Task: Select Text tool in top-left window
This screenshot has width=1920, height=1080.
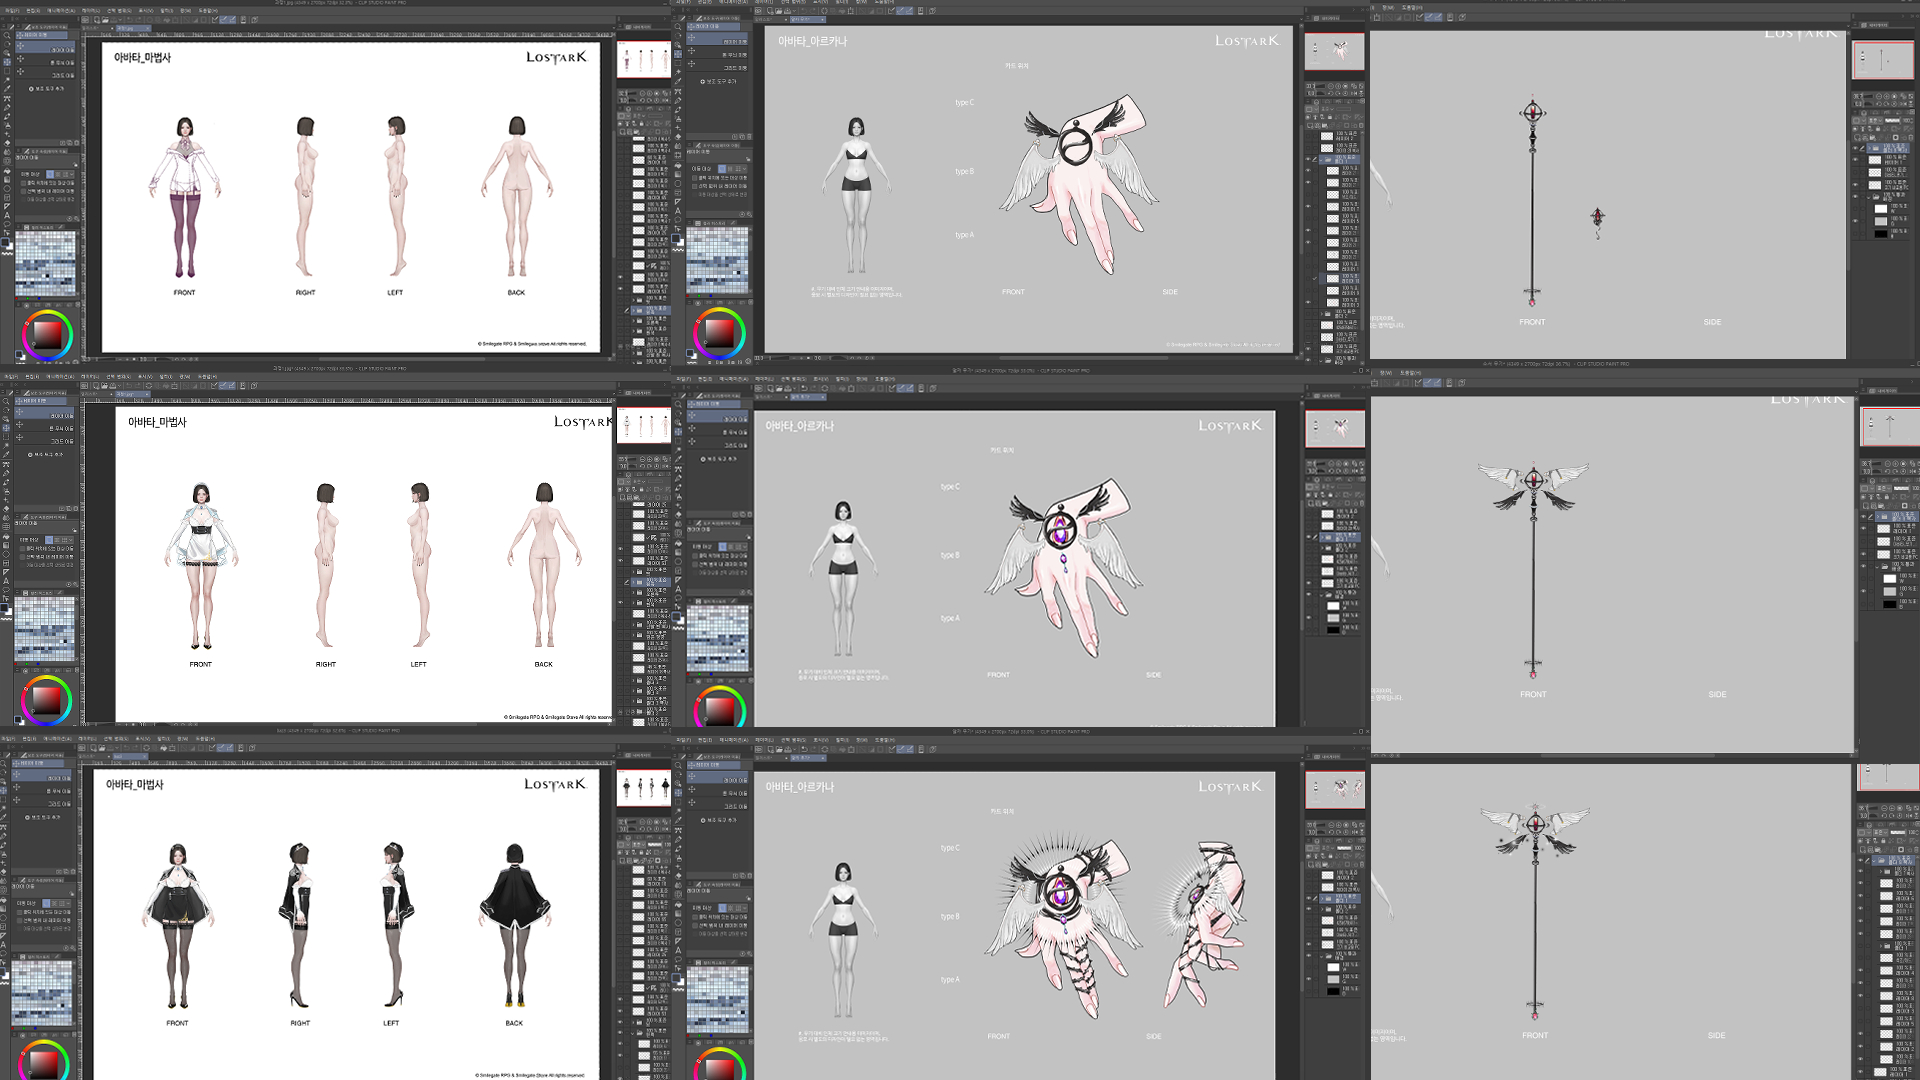Action: tap(7, 215)
